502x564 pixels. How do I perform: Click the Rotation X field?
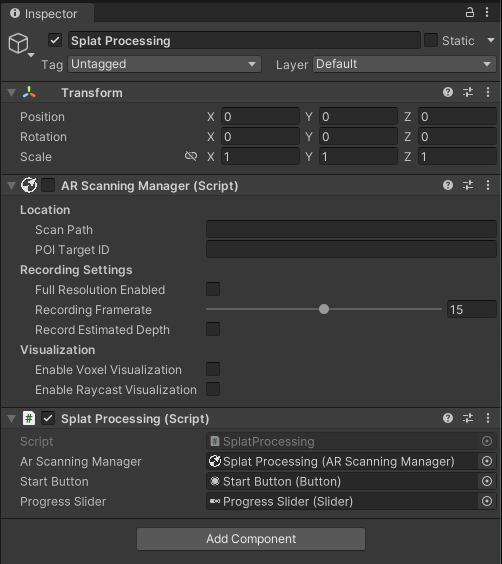click(x=260, y=137)
